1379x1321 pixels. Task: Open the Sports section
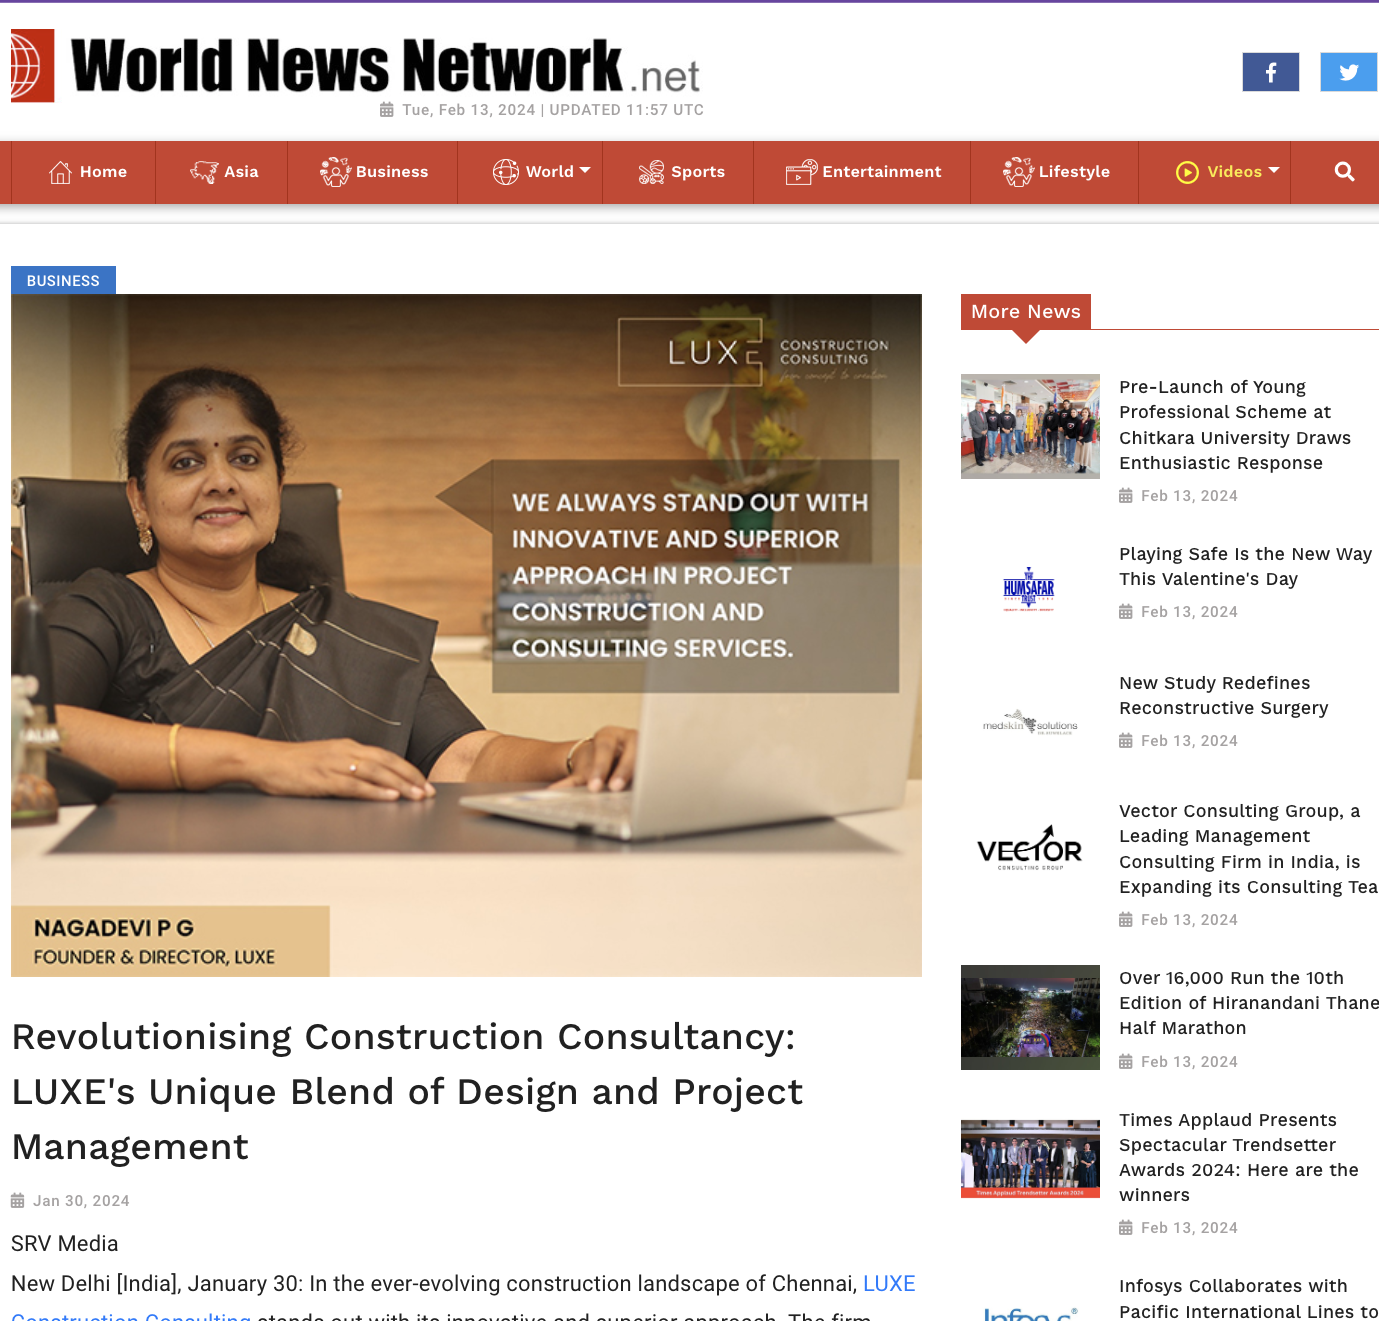[681, 172]
